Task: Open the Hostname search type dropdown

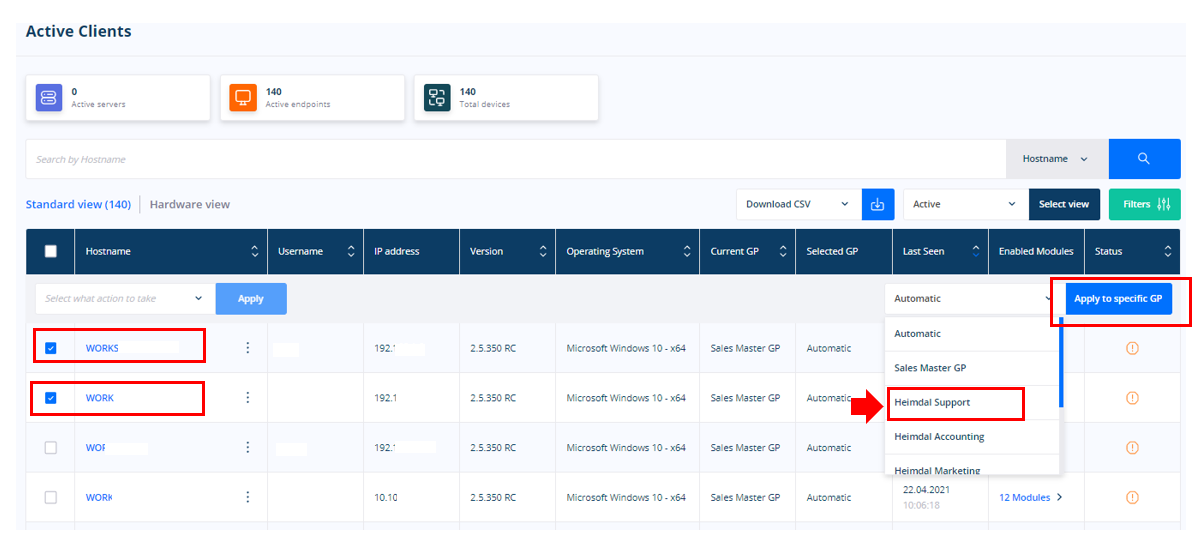Action: click(1056, 159)
